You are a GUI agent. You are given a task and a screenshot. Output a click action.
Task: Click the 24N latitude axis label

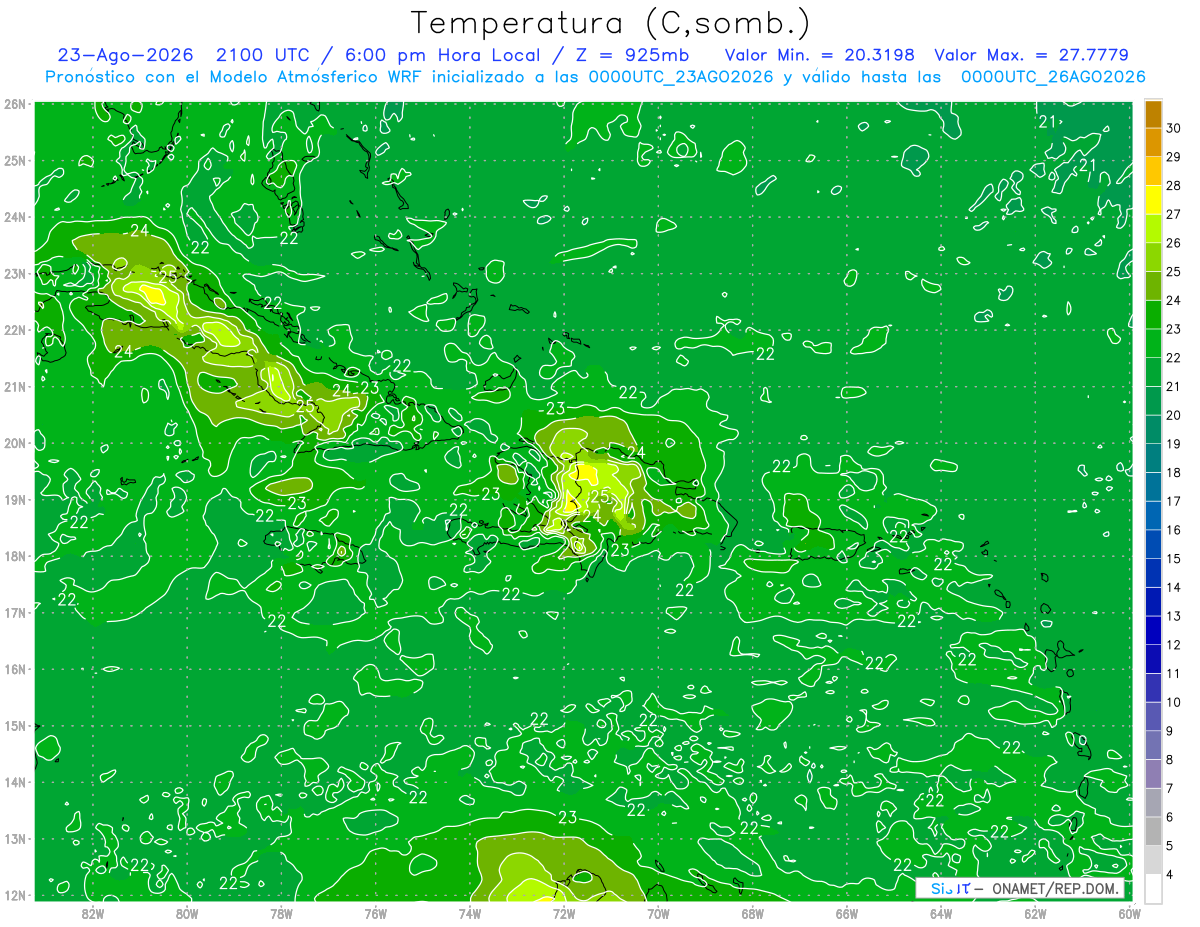[14, 217]
